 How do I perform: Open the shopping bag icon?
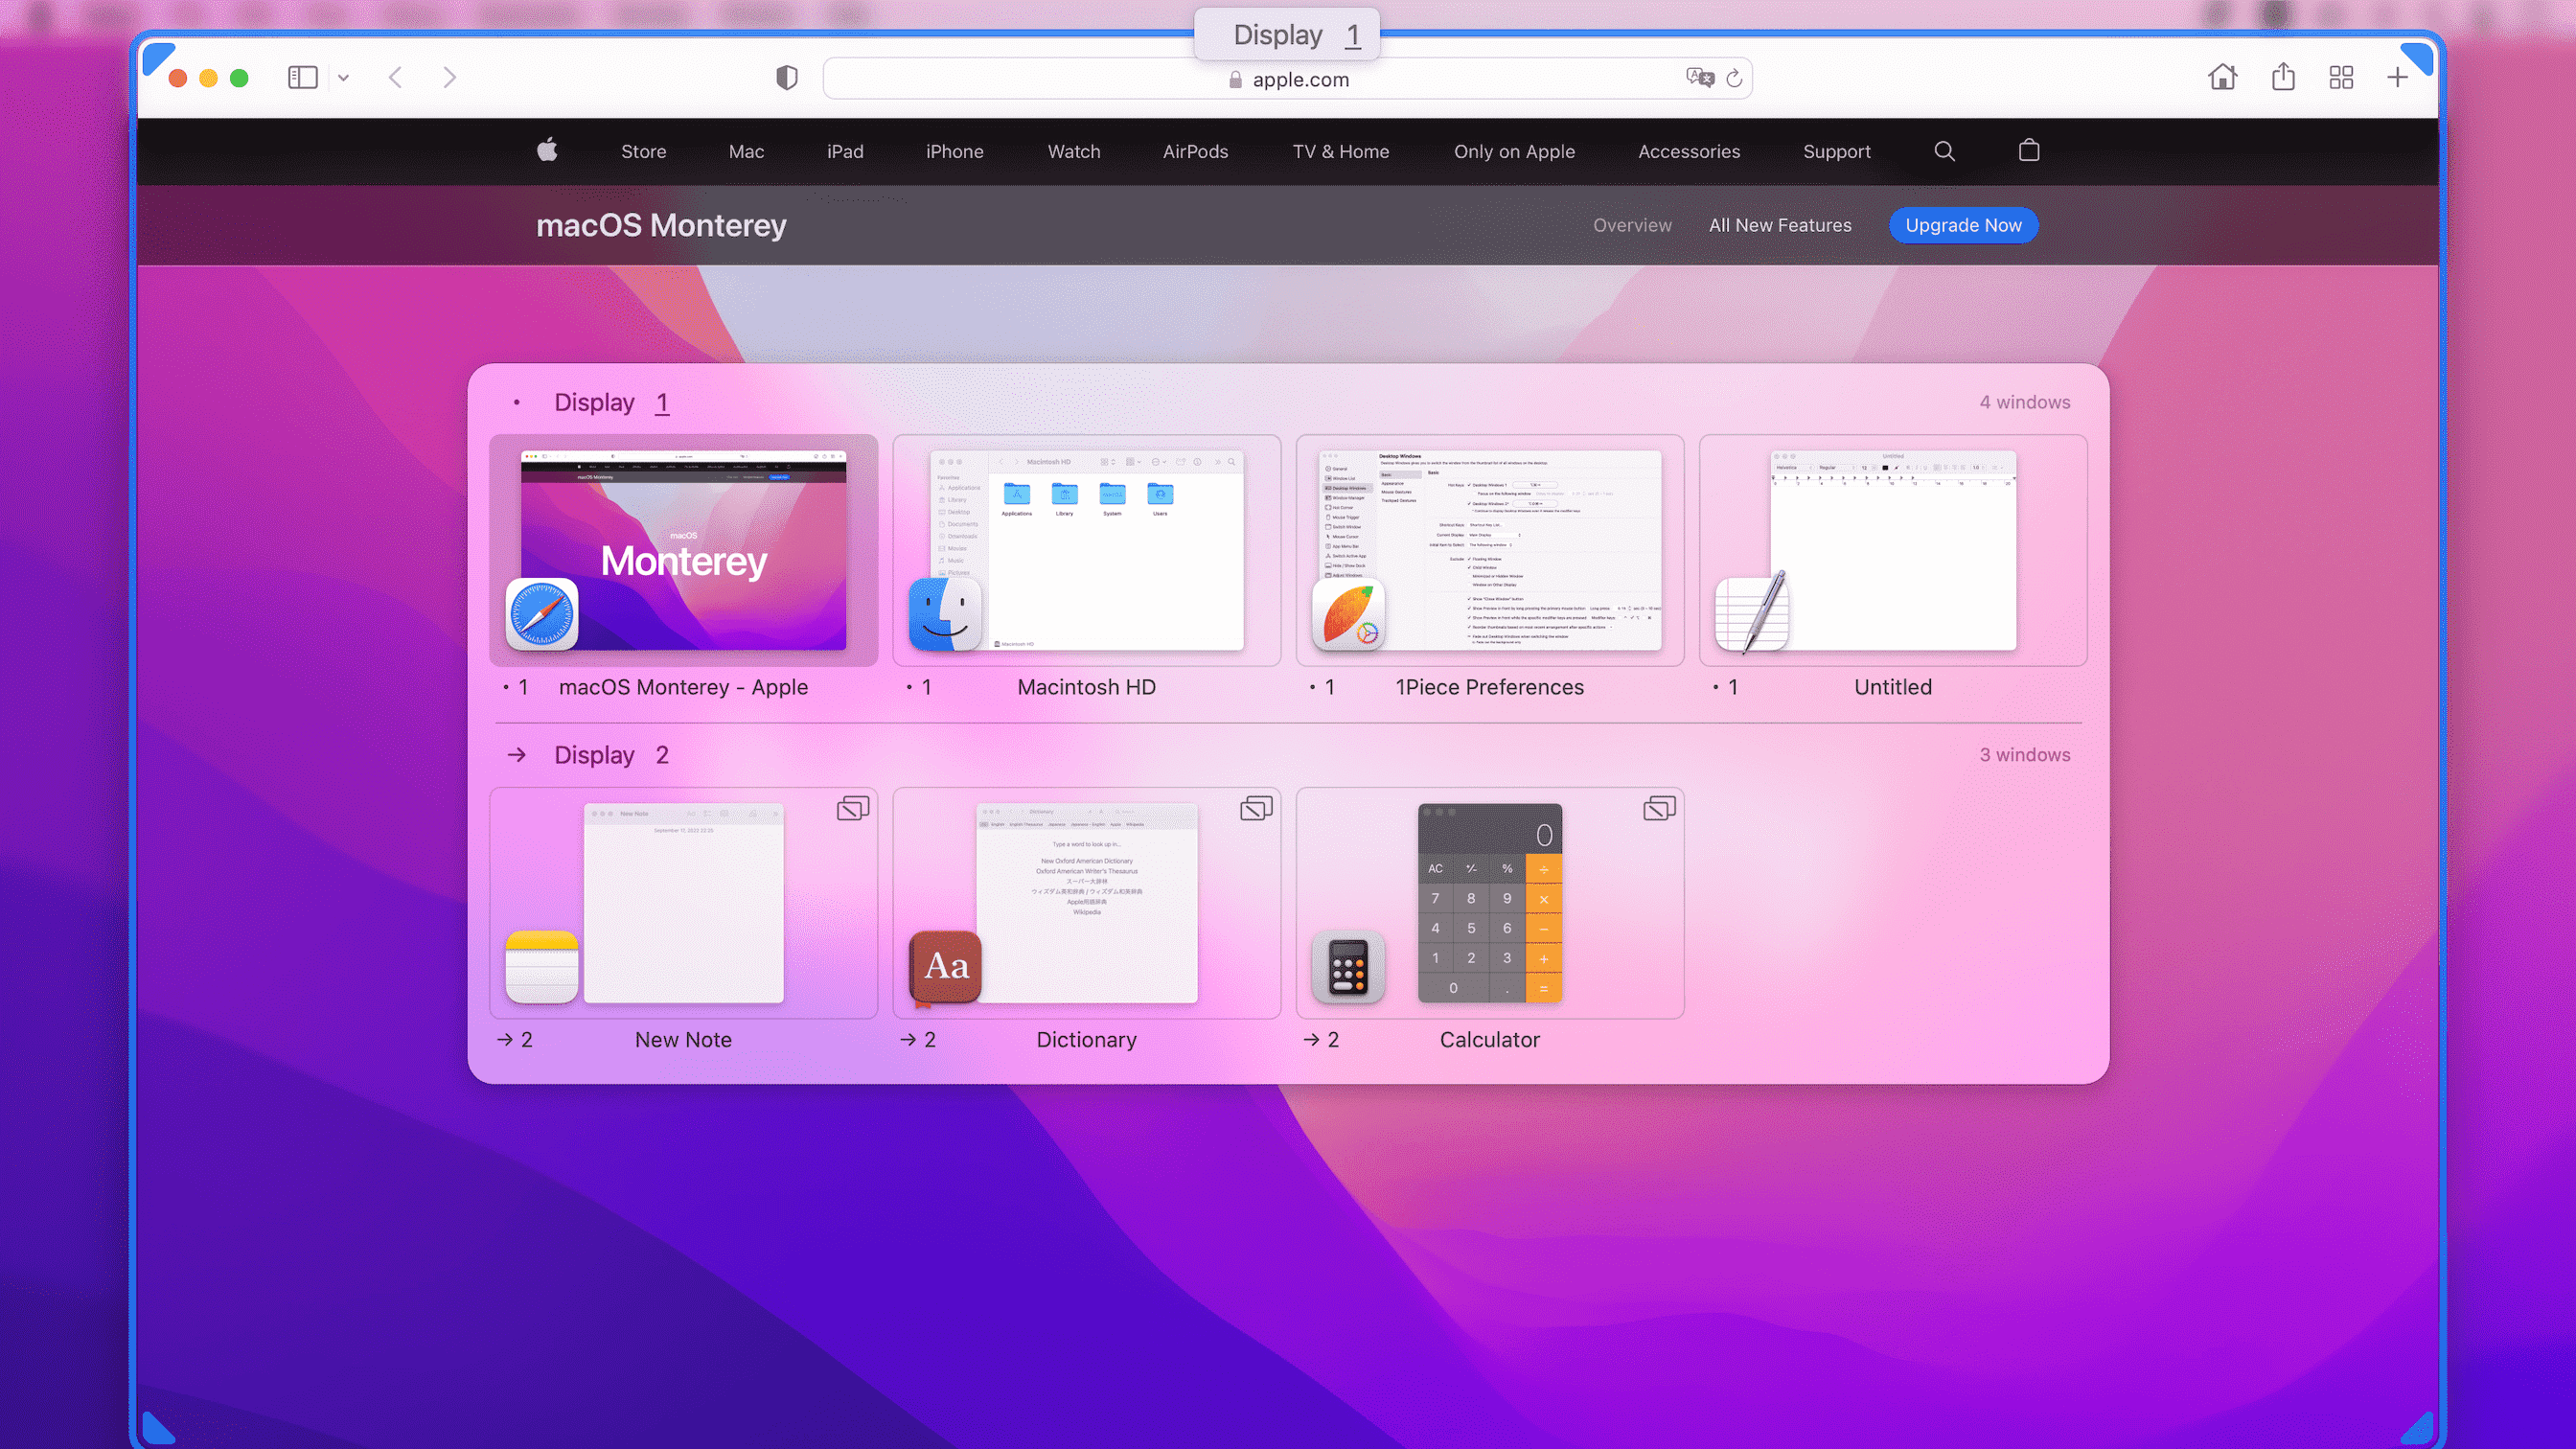2029,149
